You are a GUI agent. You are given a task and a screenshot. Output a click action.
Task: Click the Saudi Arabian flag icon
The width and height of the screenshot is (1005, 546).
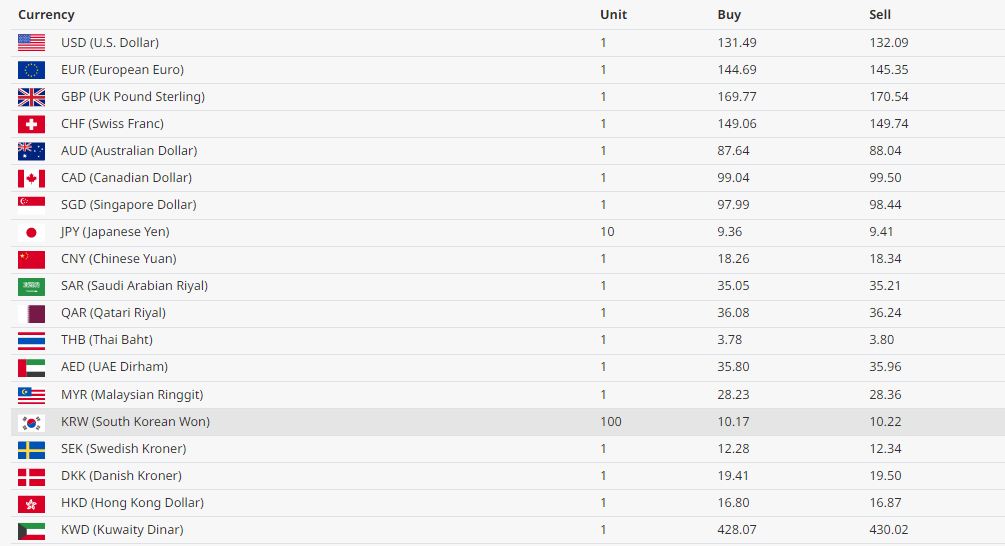(x=31, y=286)
